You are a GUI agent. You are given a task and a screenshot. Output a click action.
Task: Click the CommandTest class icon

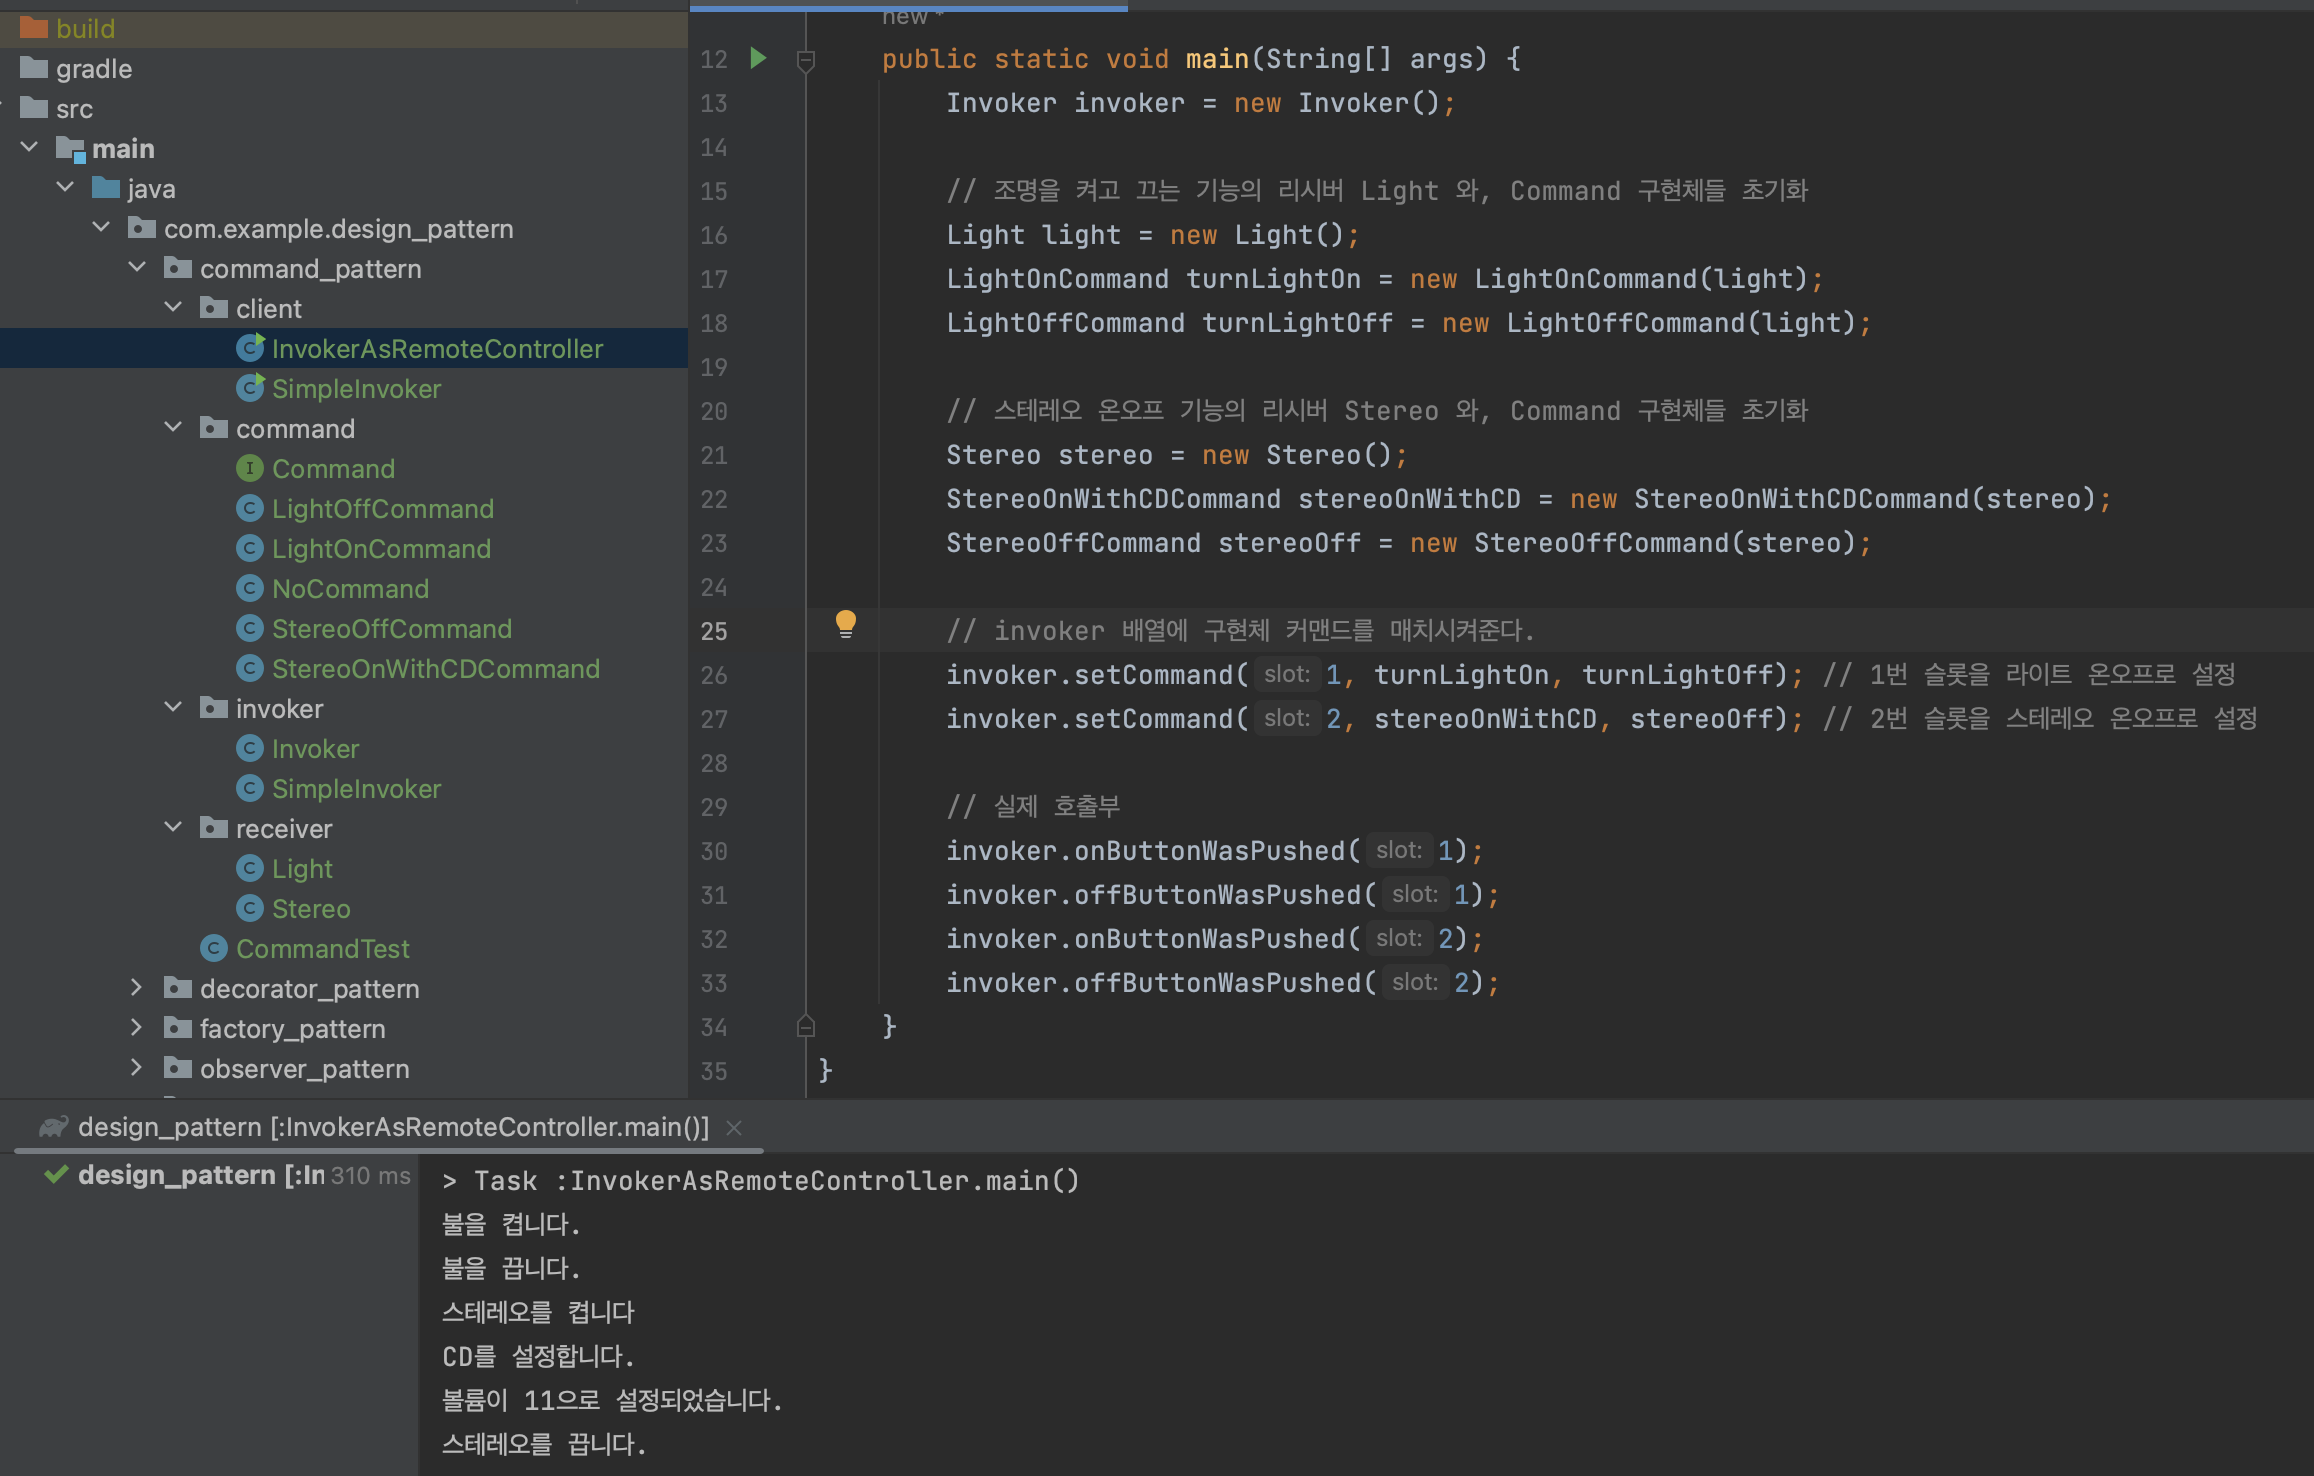pyautogui.click(x=213, y=948)
